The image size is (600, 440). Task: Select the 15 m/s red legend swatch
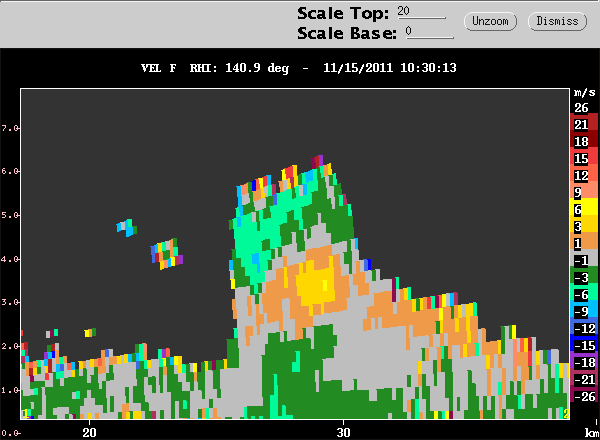(584, 158)
